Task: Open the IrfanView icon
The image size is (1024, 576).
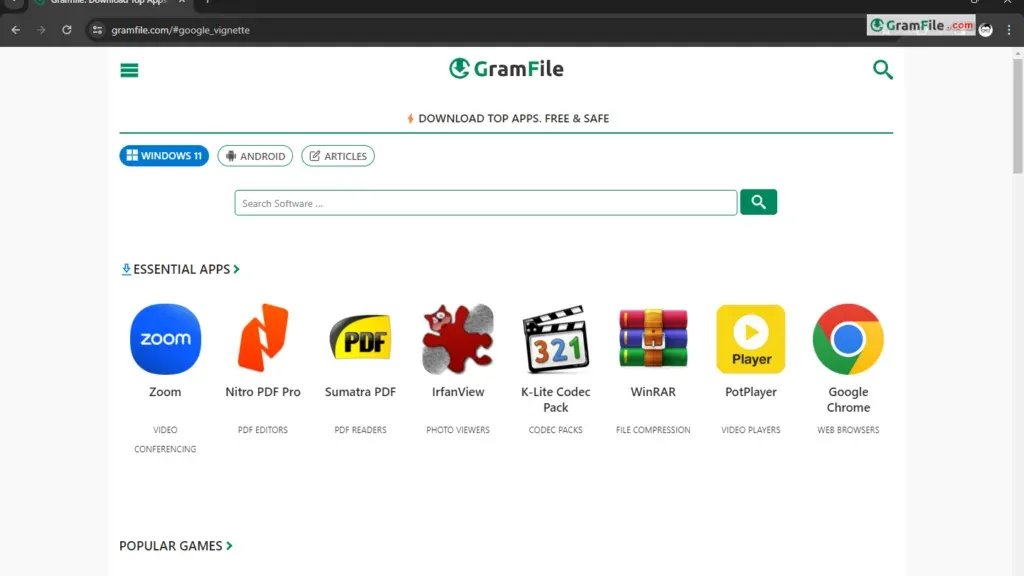Action: coord(458,339)
